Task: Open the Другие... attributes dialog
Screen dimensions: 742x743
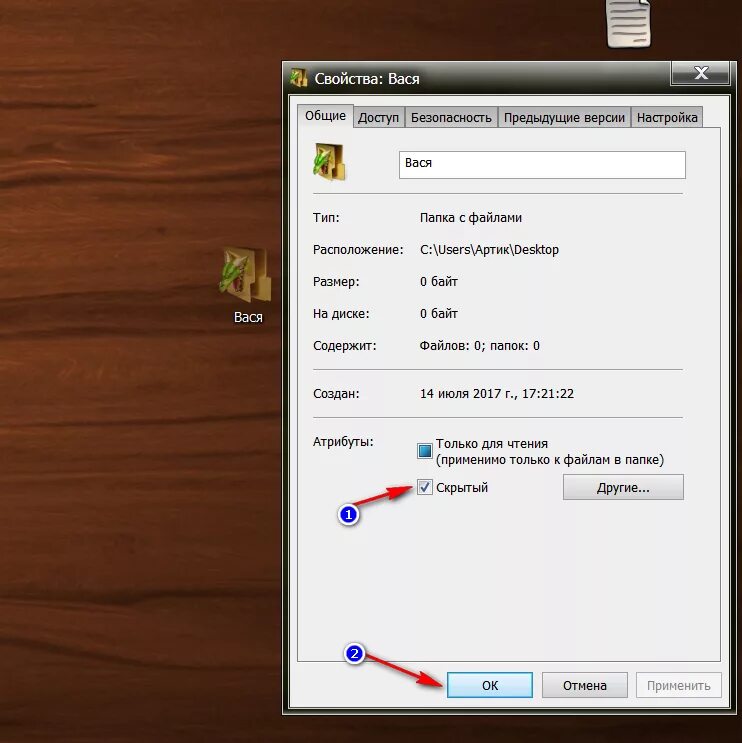Action: [x=623, y=488]
